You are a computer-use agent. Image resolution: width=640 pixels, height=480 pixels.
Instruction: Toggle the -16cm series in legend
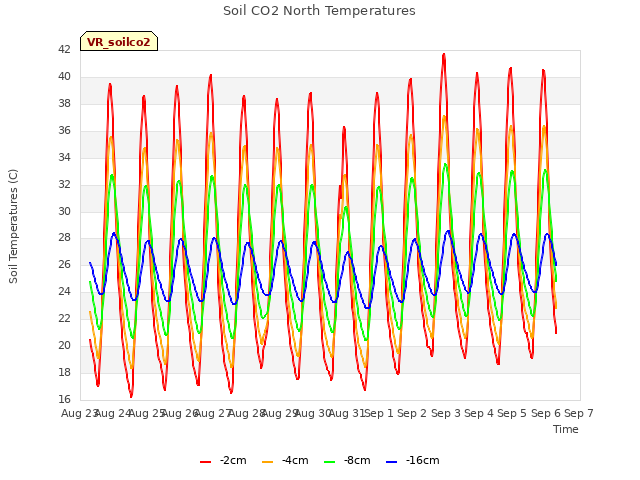pos(413,461)
